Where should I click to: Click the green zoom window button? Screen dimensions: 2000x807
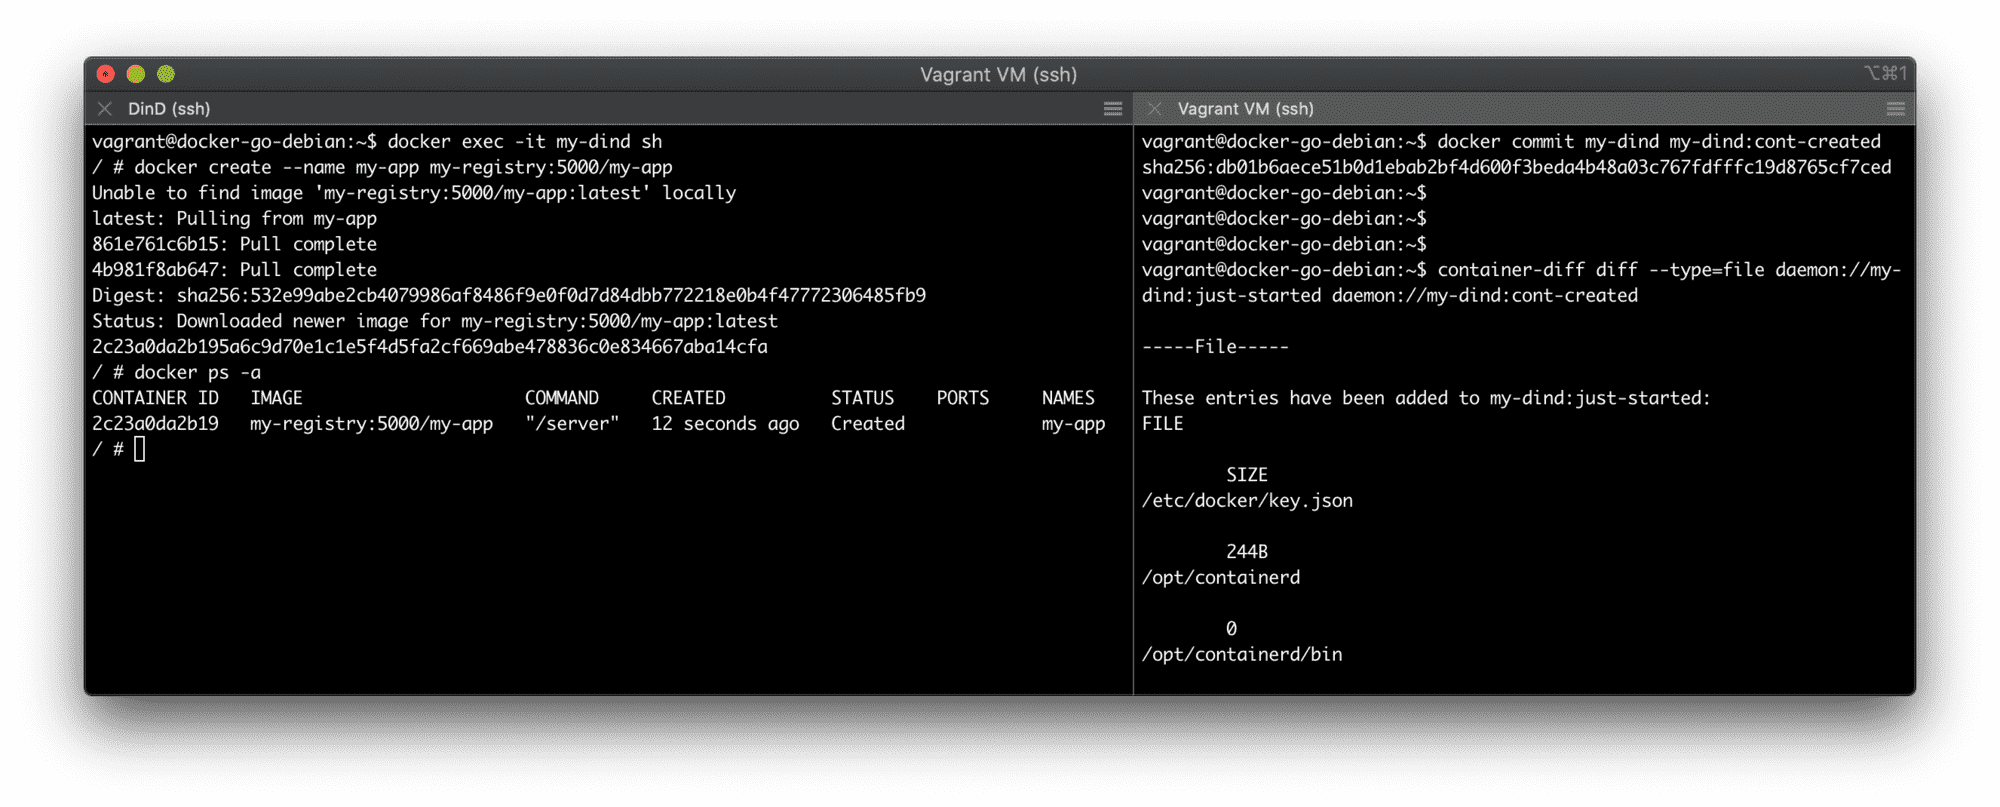[166, 74]
